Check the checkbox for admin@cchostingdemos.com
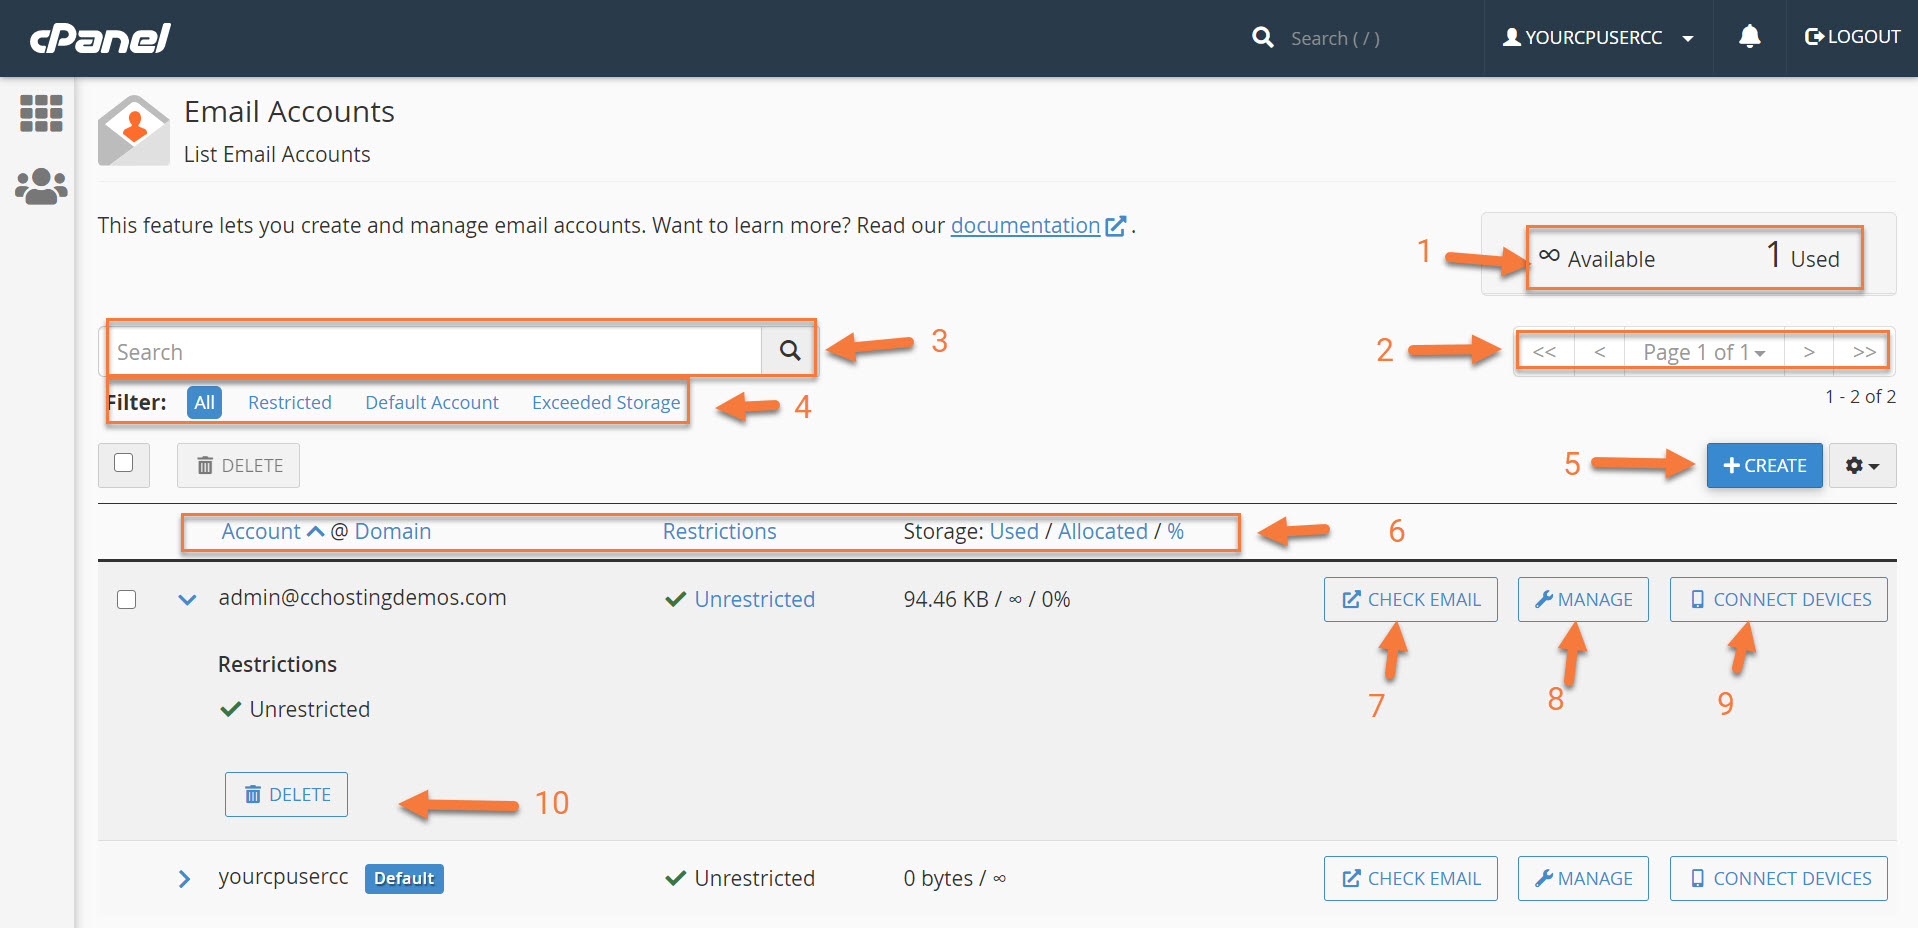Image resolution: width=1918 pixels, height=928 pixels. point(127,599)
